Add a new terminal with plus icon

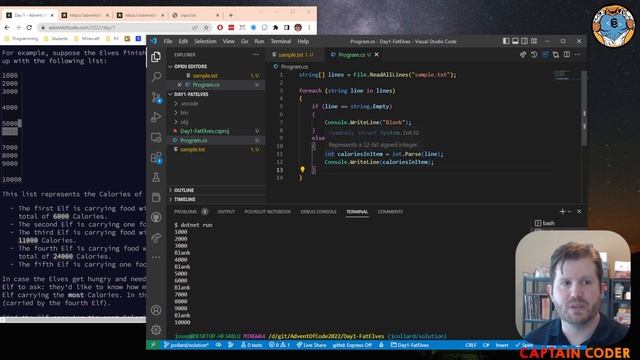(562, 211)
